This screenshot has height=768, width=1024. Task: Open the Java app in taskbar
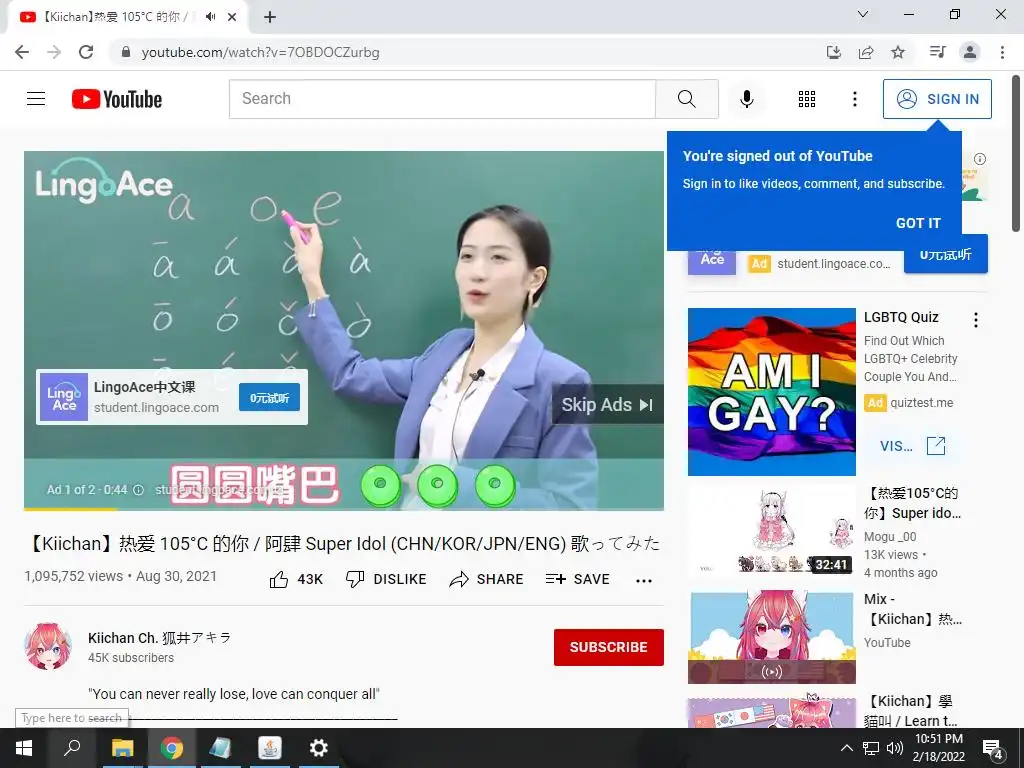pyautogui.click(x=270, y=748)
